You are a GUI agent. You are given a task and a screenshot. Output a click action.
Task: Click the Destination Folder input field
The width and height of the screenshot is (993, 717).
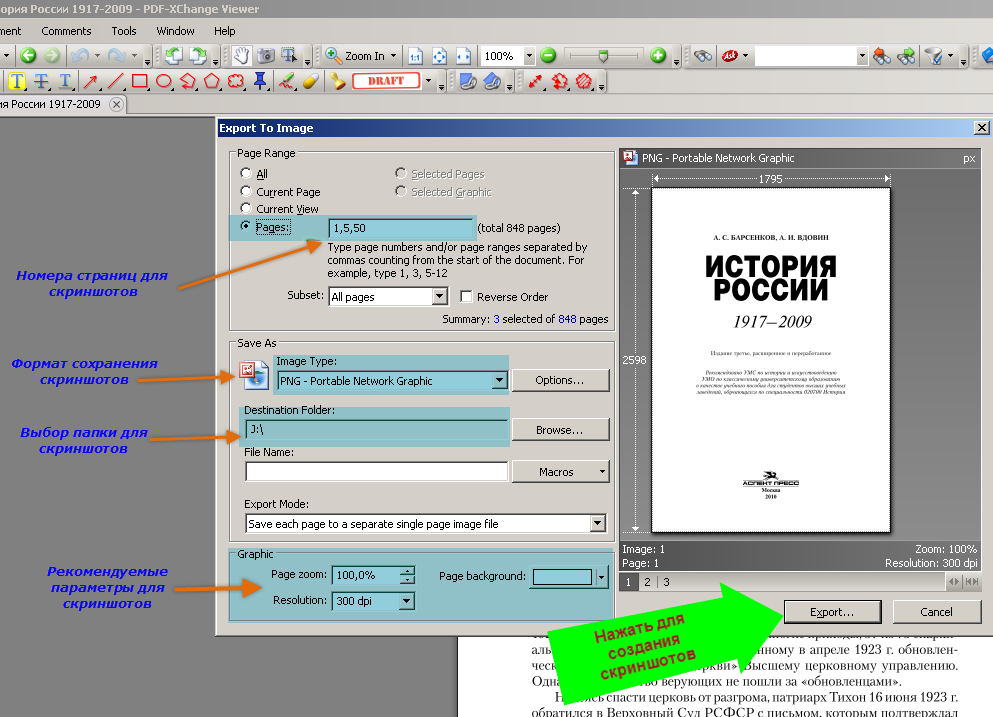376,429
